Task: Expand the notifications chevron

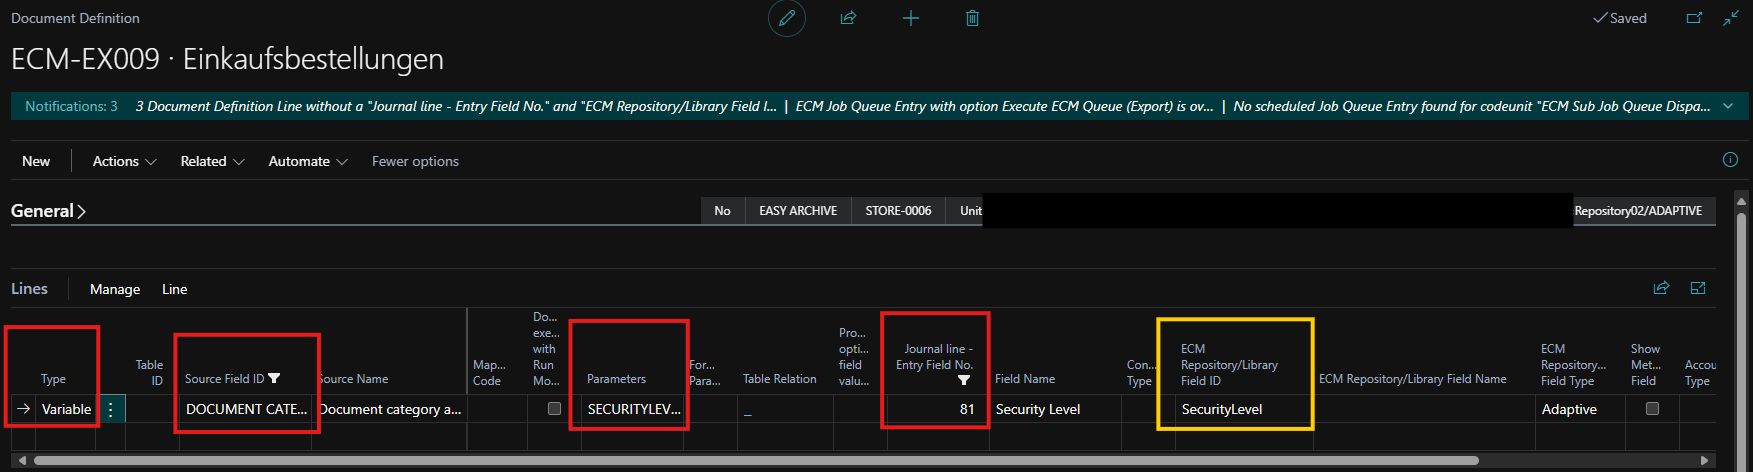Action: [1728, 106]
